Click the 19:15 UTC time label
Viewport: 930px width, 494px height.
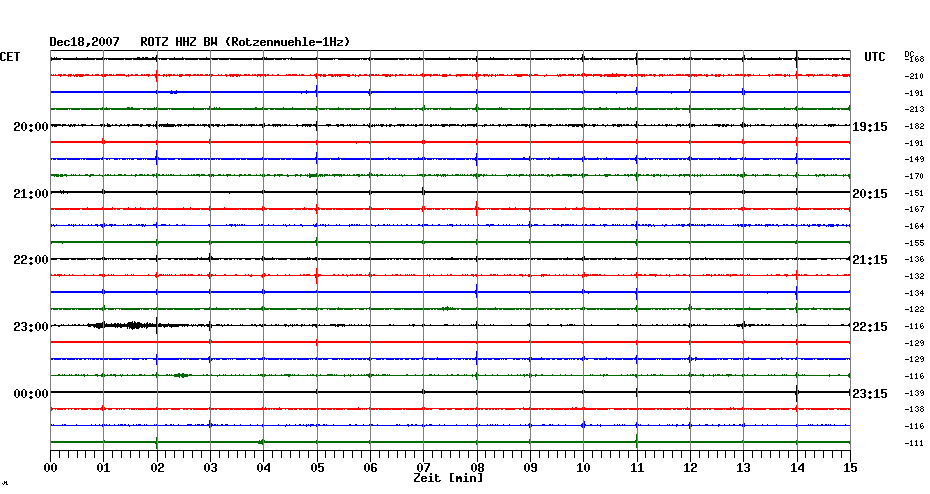tap(870, 127)
